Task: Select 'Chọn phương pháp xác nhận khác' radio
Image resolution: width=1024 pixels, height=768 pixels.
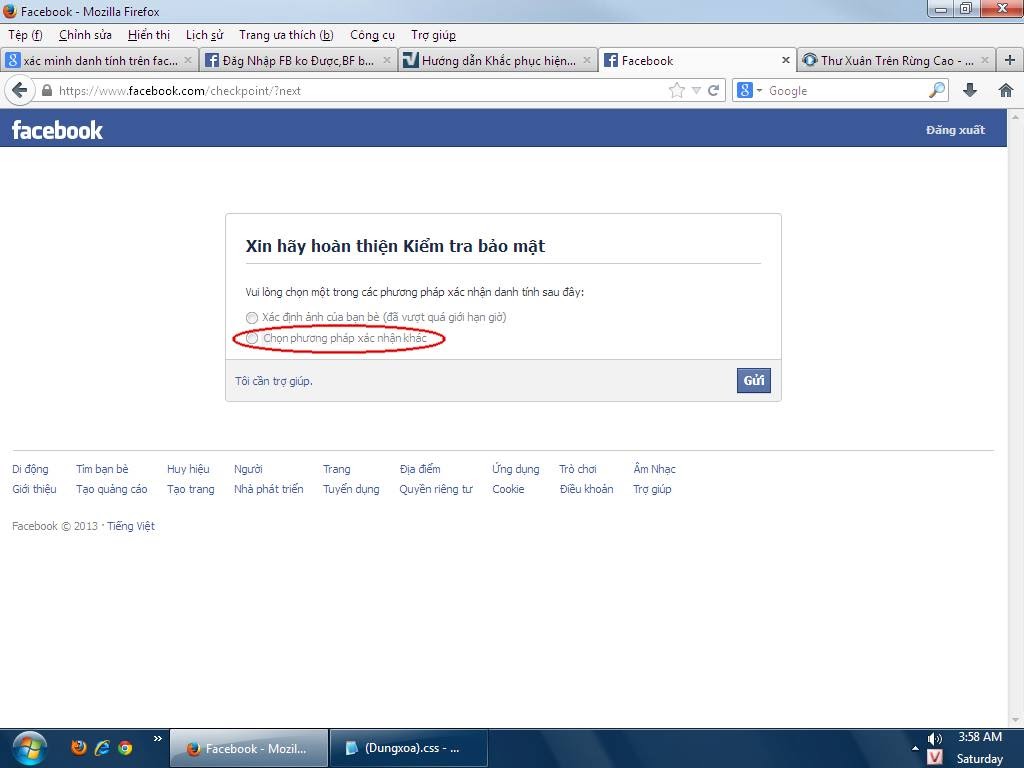Action: pyautogui.click(x=252, y=338)
